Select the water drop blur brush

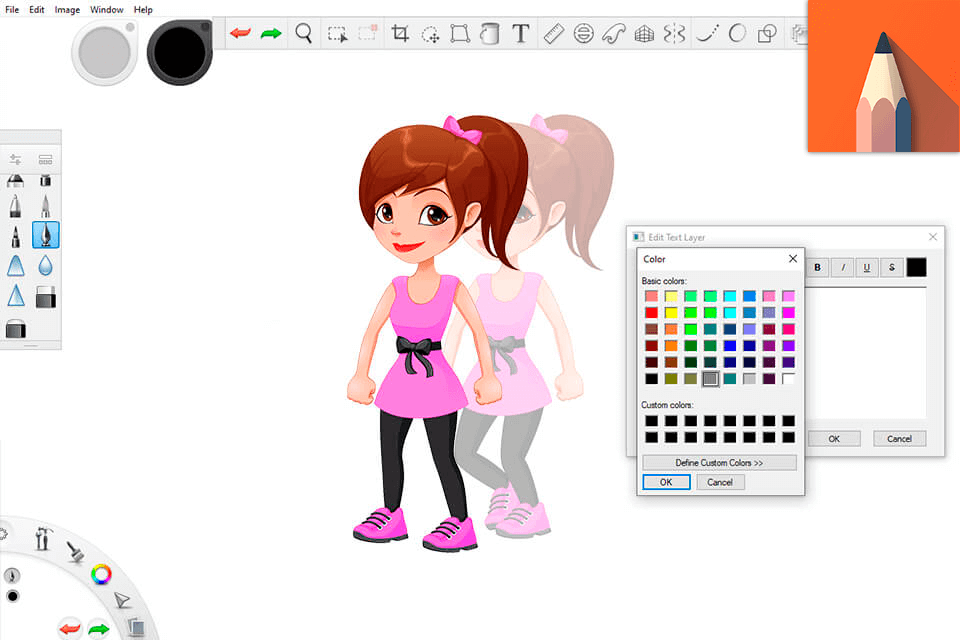(45, 265)
